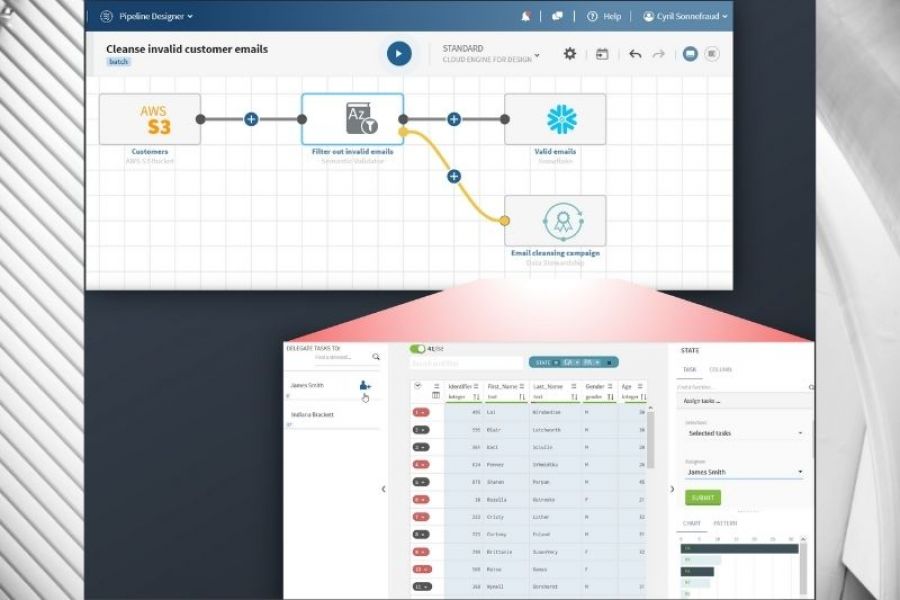Expand the Pipeline Designer dropdown
Image resolution: width=900 pixels, height=600 pixels.
click(x=155, y=16)
